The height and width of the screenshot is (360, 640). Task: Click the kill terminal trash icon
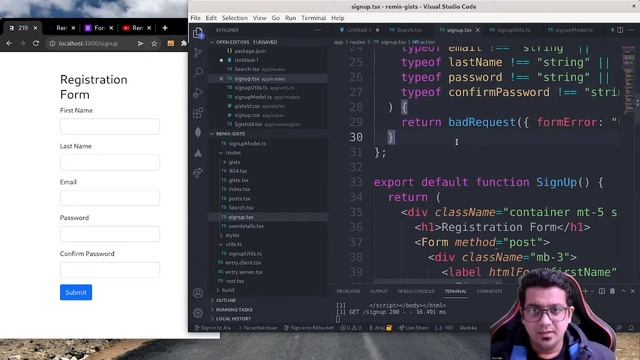[612, 291]
